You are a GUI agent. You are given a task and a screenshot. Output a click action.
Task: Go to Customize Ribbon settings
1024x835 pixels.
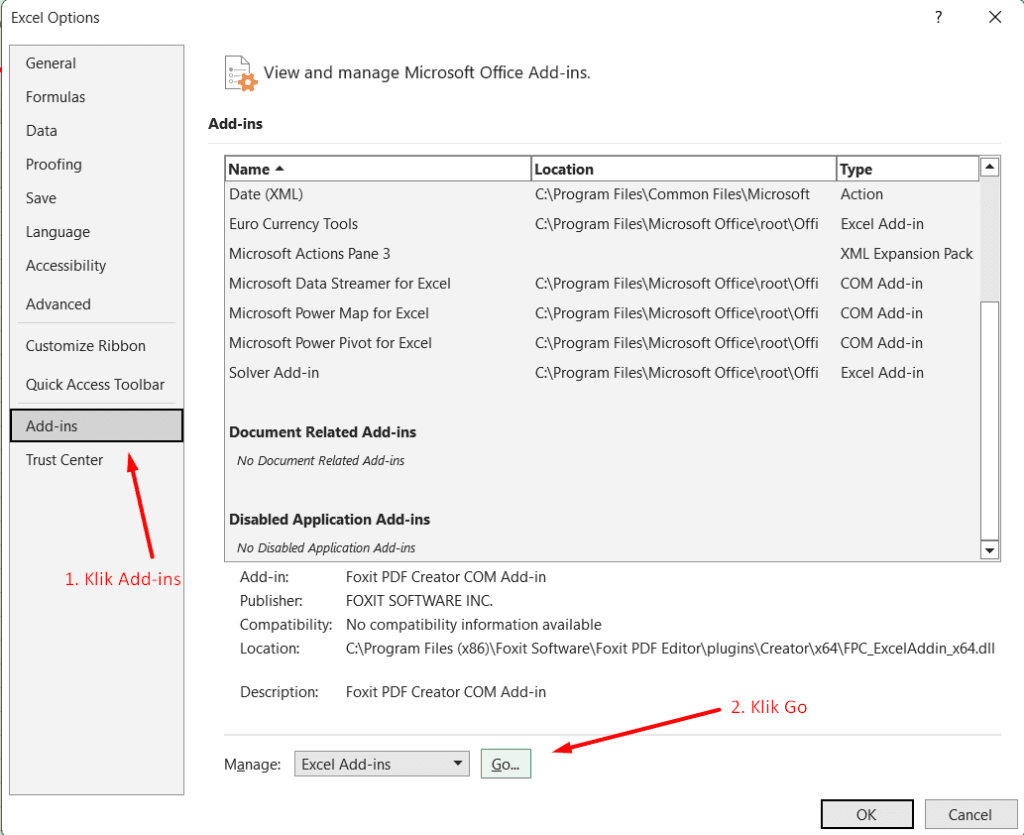86,346
